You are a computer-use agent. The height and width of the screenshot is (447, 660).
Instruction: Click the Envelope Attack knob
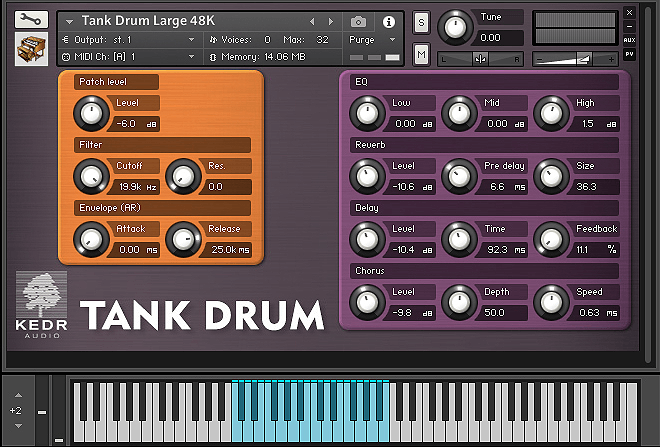tap(91, 239)
